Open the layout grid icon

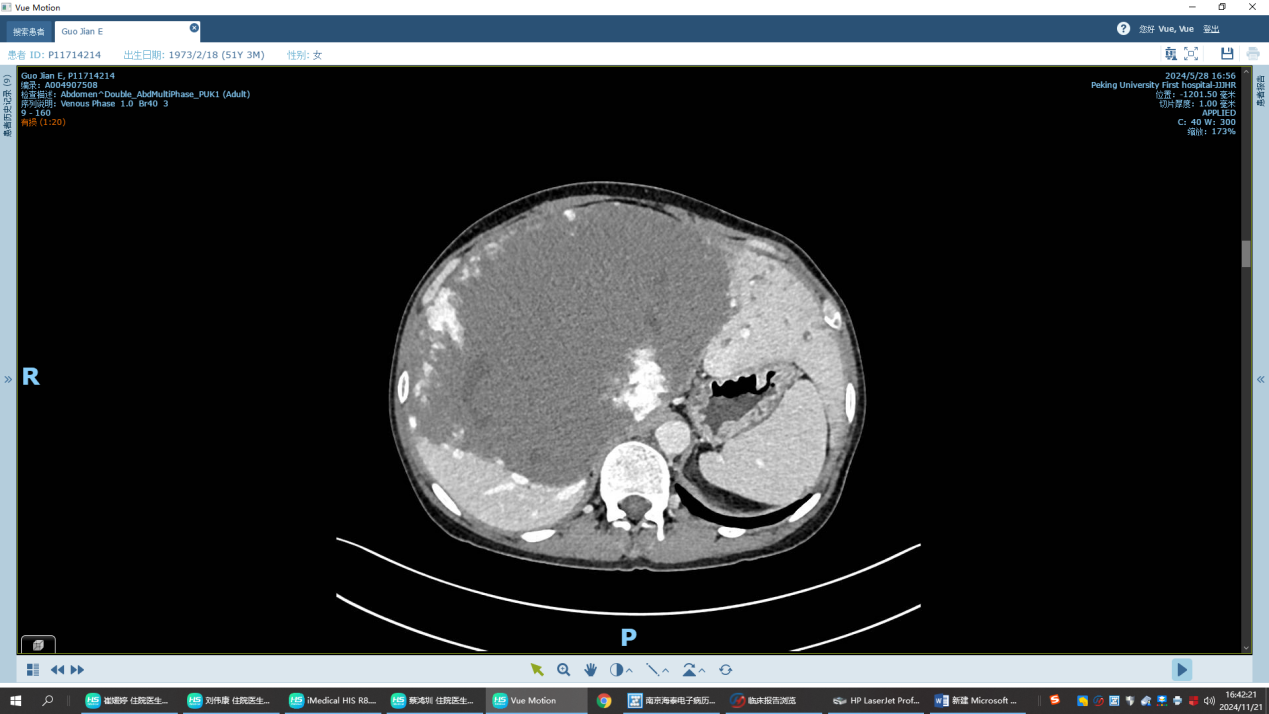(33, 670)
